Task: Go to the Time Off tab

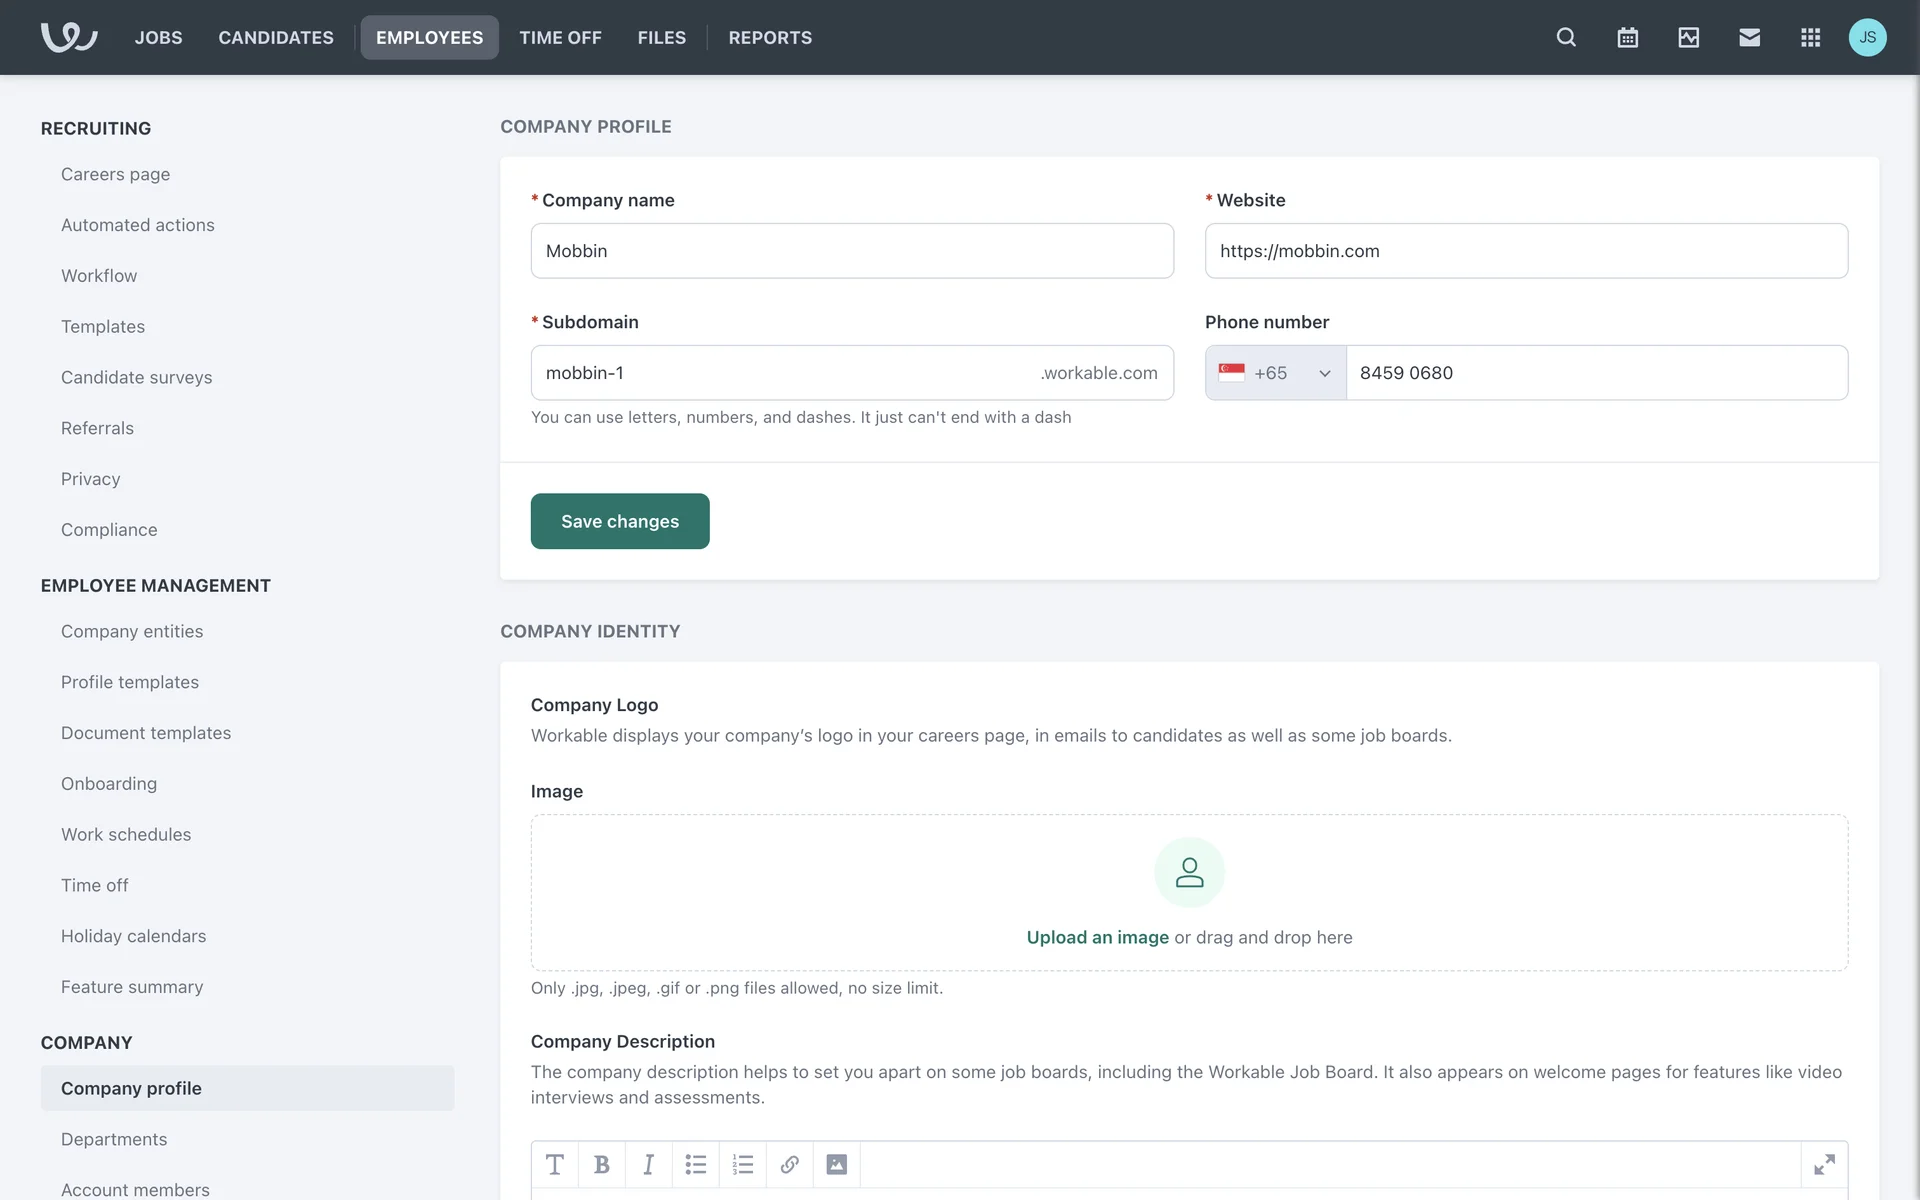Action: (560, 37)
